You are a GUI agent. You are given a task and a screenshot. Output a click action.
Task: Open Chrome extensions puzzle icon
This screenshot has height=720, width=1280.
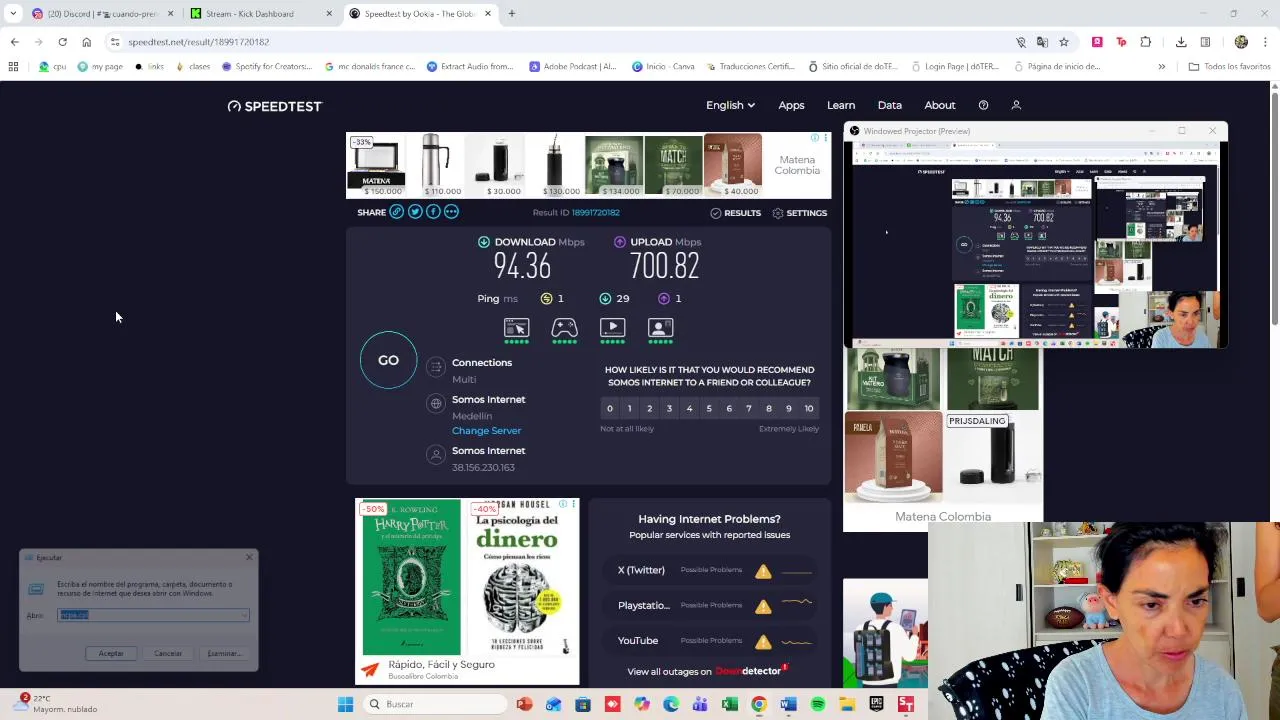click(1145, 42)
